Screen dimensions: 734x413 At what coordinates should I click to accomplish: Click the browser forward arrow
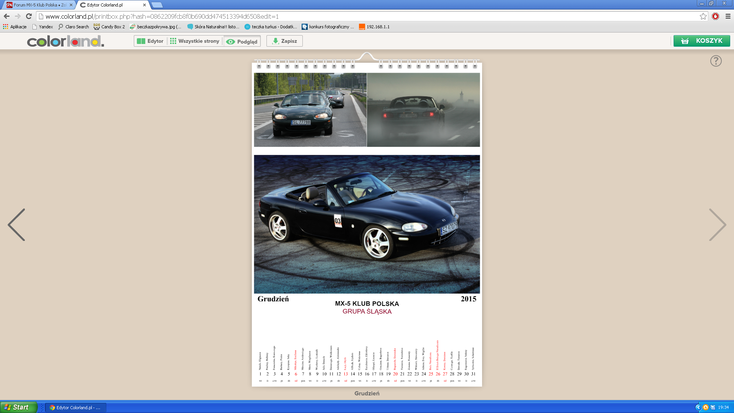[18, 16]
